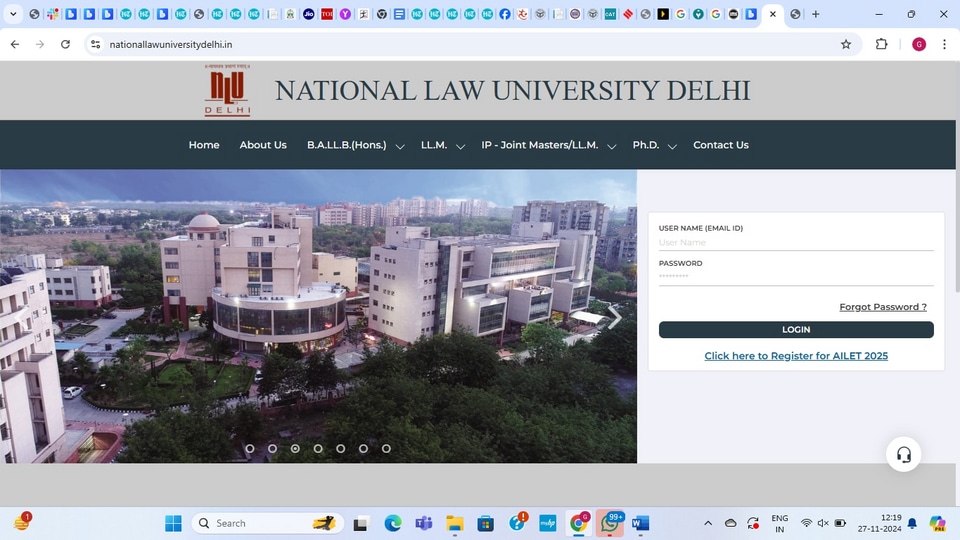Select the fifth carousel slide dot

[340, 448]
